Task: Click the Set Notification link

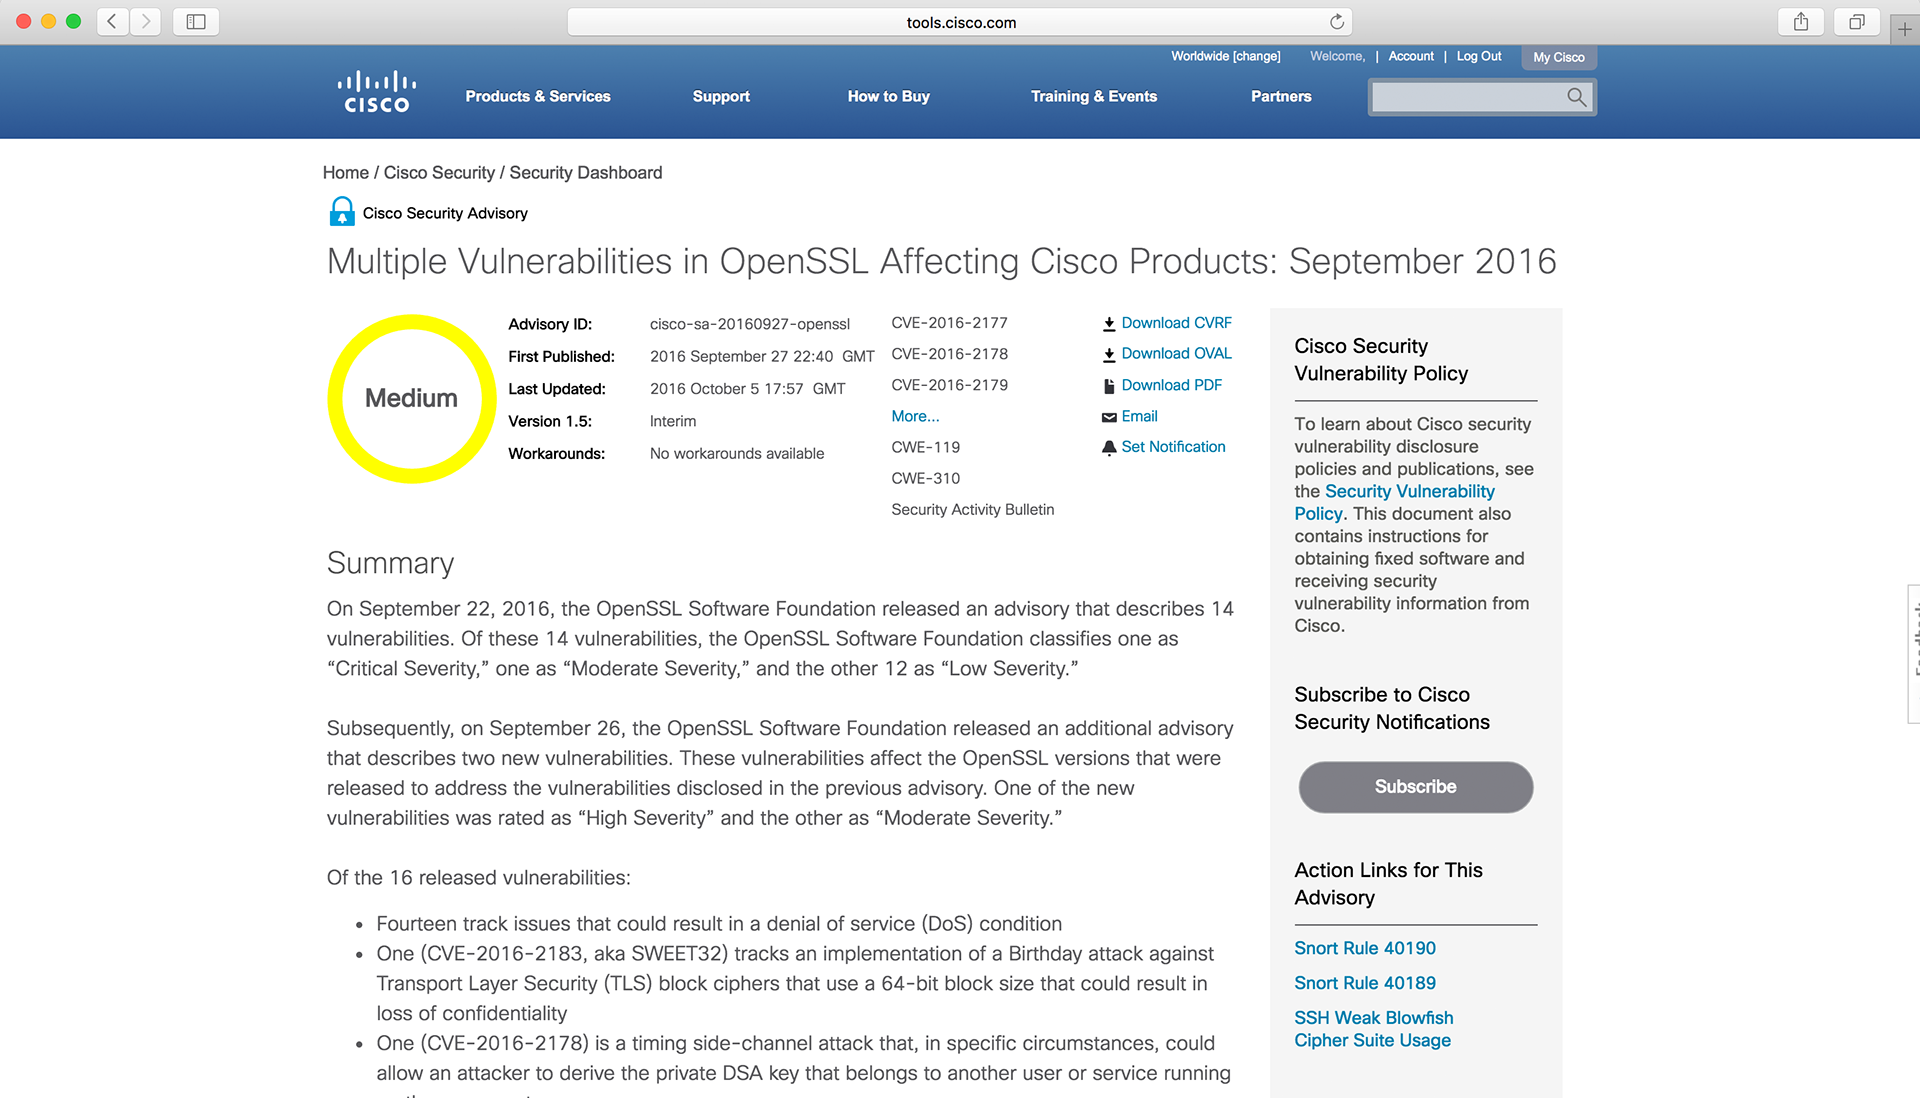Action: [x=1173, y=447]
